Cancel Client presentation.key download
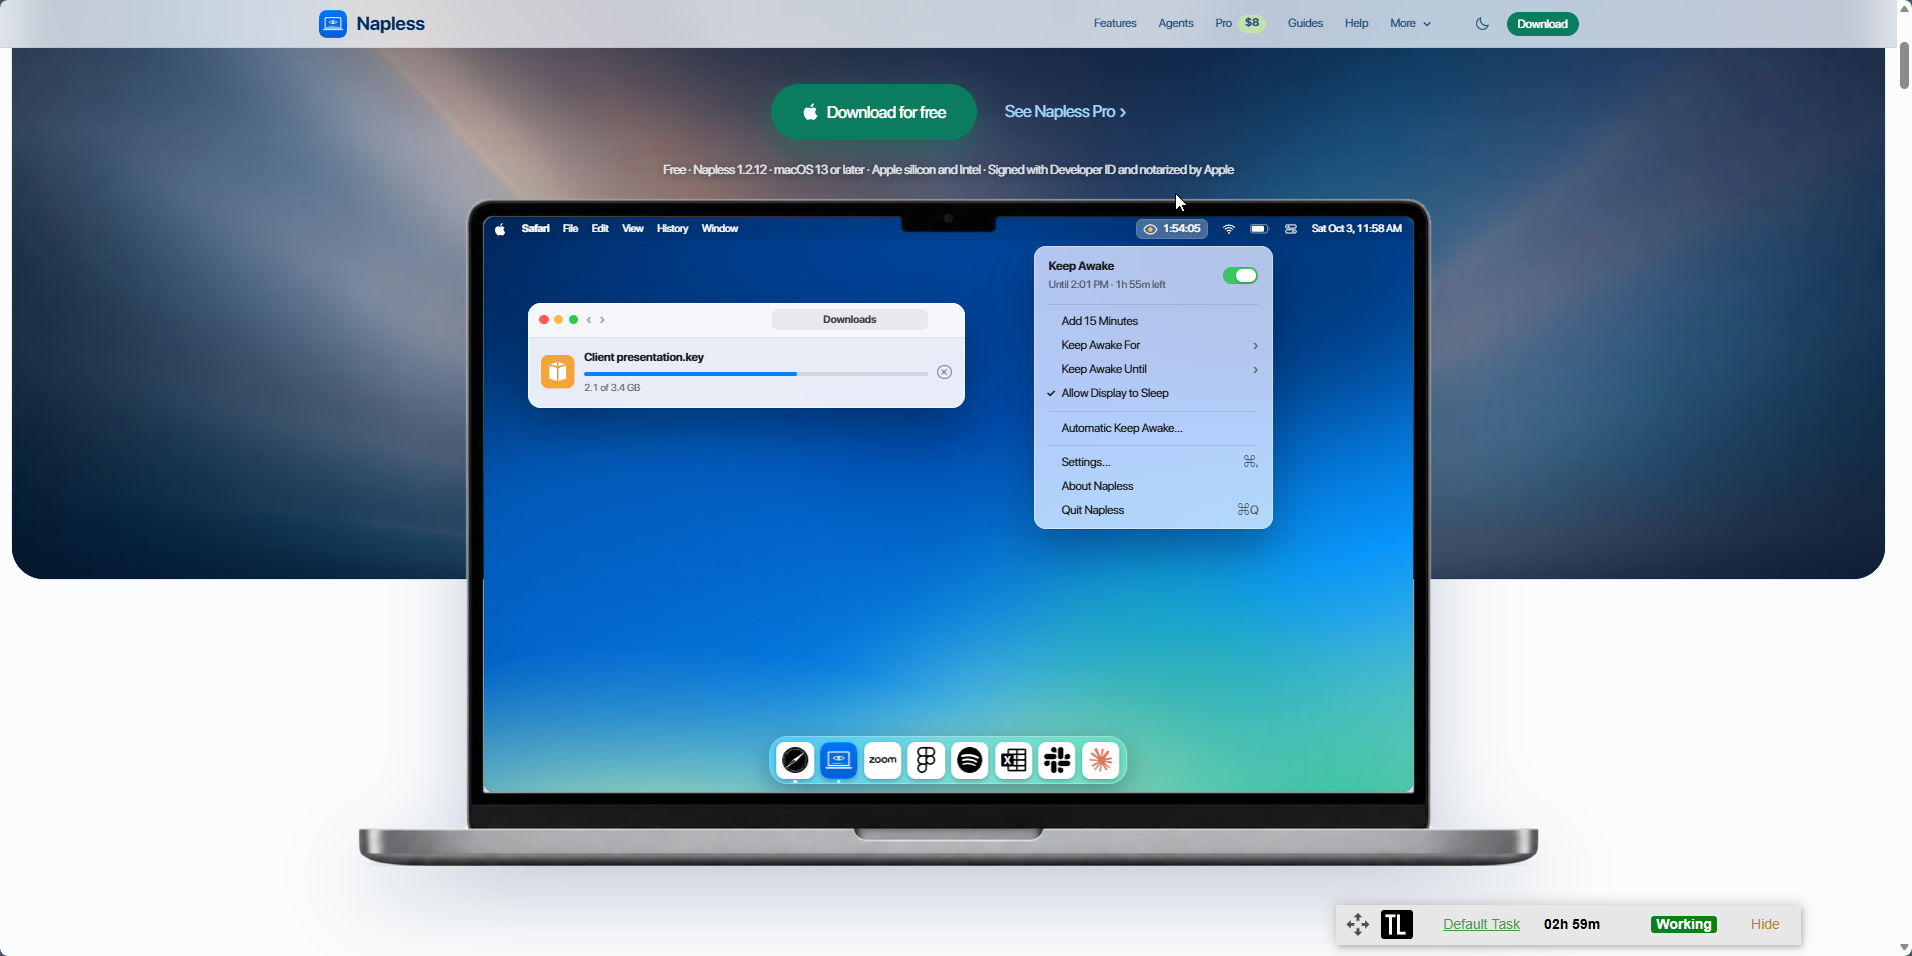 (944, 372)
